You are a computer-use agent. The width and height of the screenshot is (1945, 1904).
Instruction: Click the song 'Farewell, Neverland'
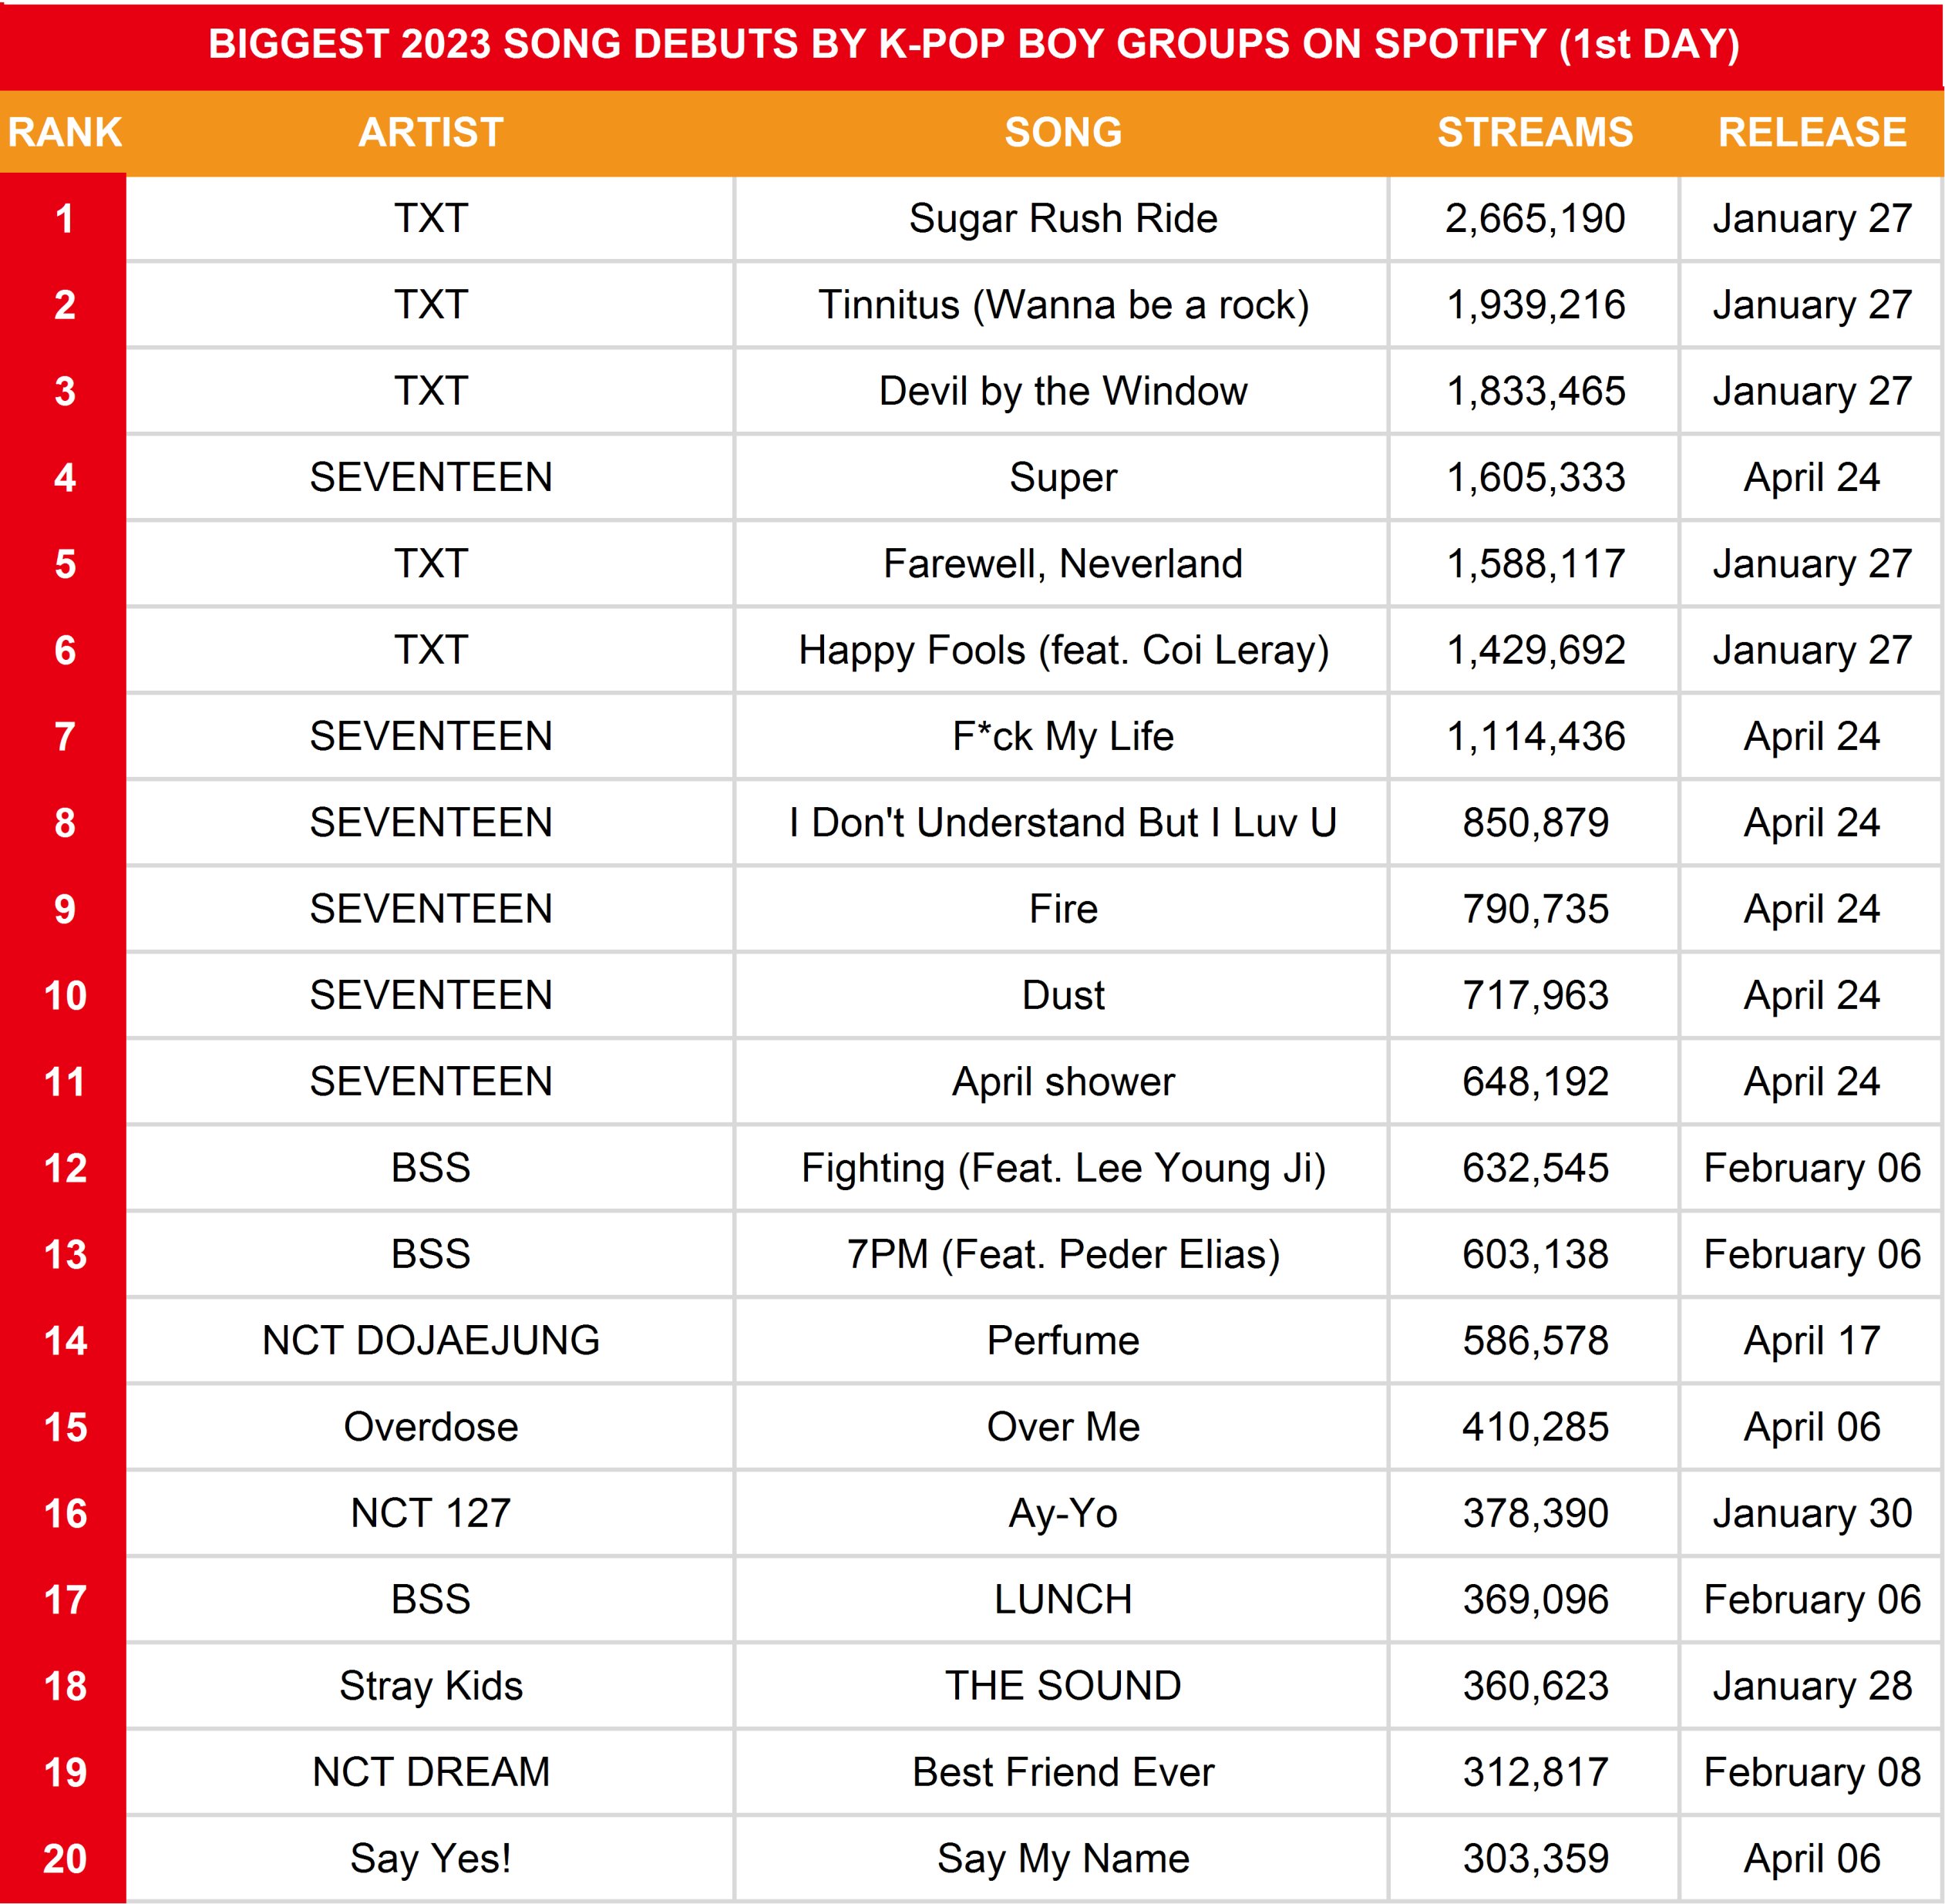[x=1063, y=564]
